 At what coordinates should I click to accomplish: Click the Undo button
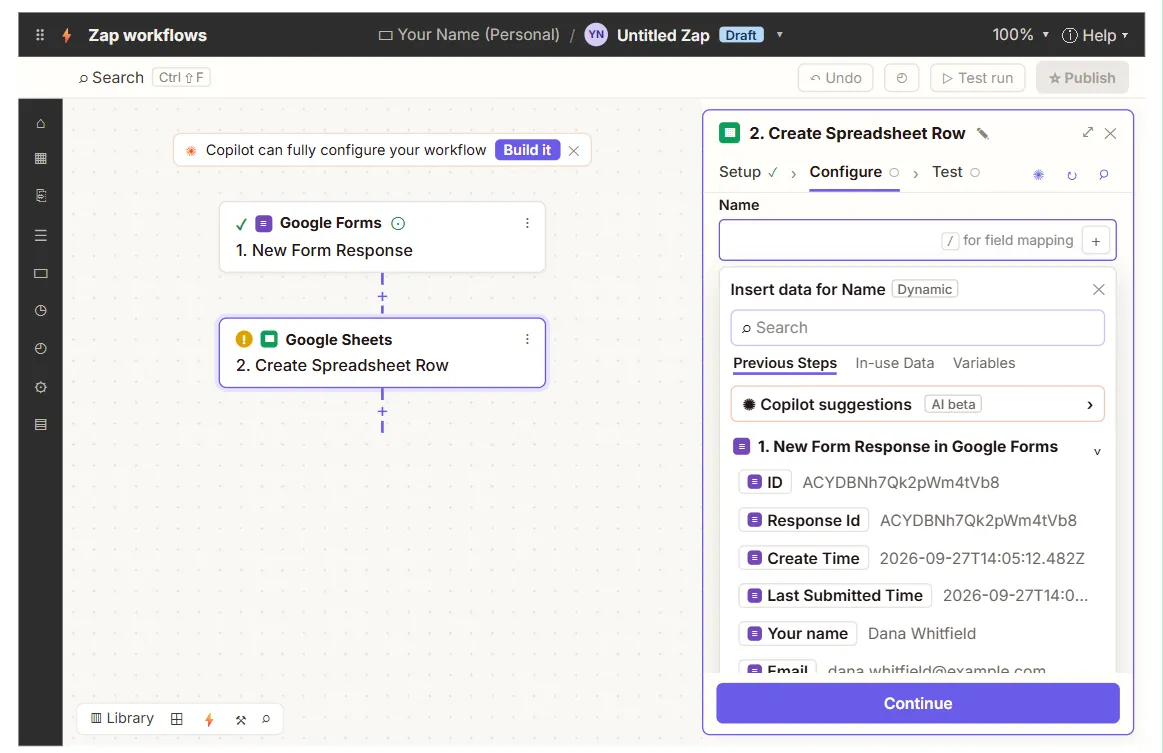click(x=835, y=78)
